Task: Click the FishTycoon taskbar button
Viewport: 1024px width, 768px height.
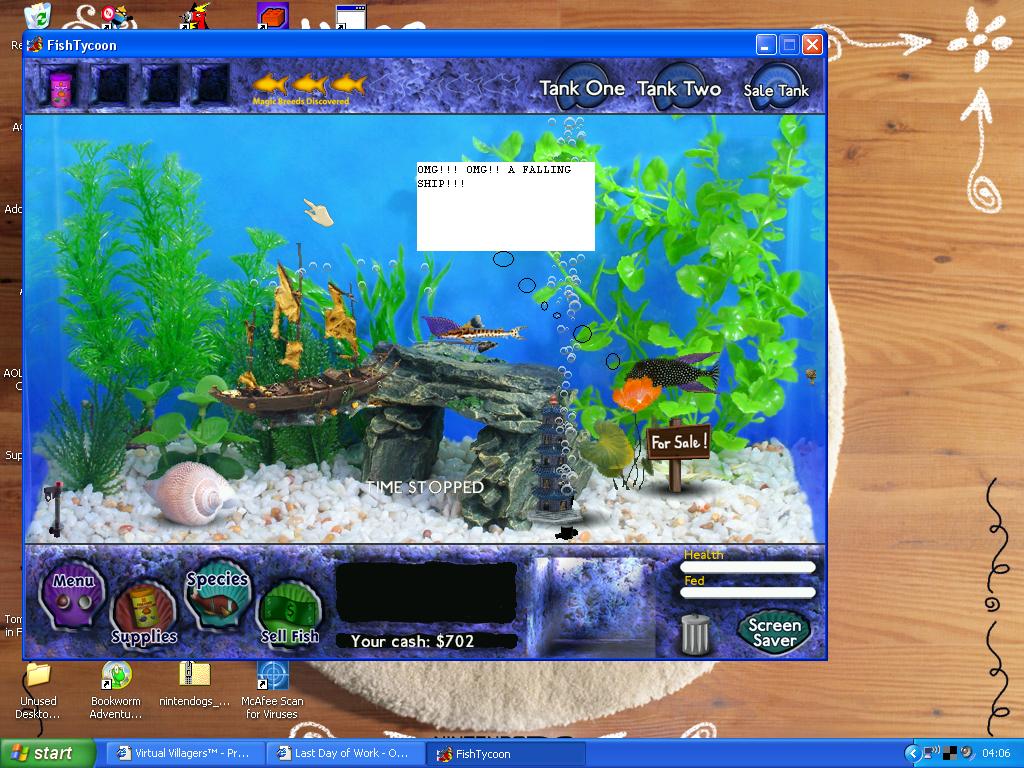Action: [505, 754]
